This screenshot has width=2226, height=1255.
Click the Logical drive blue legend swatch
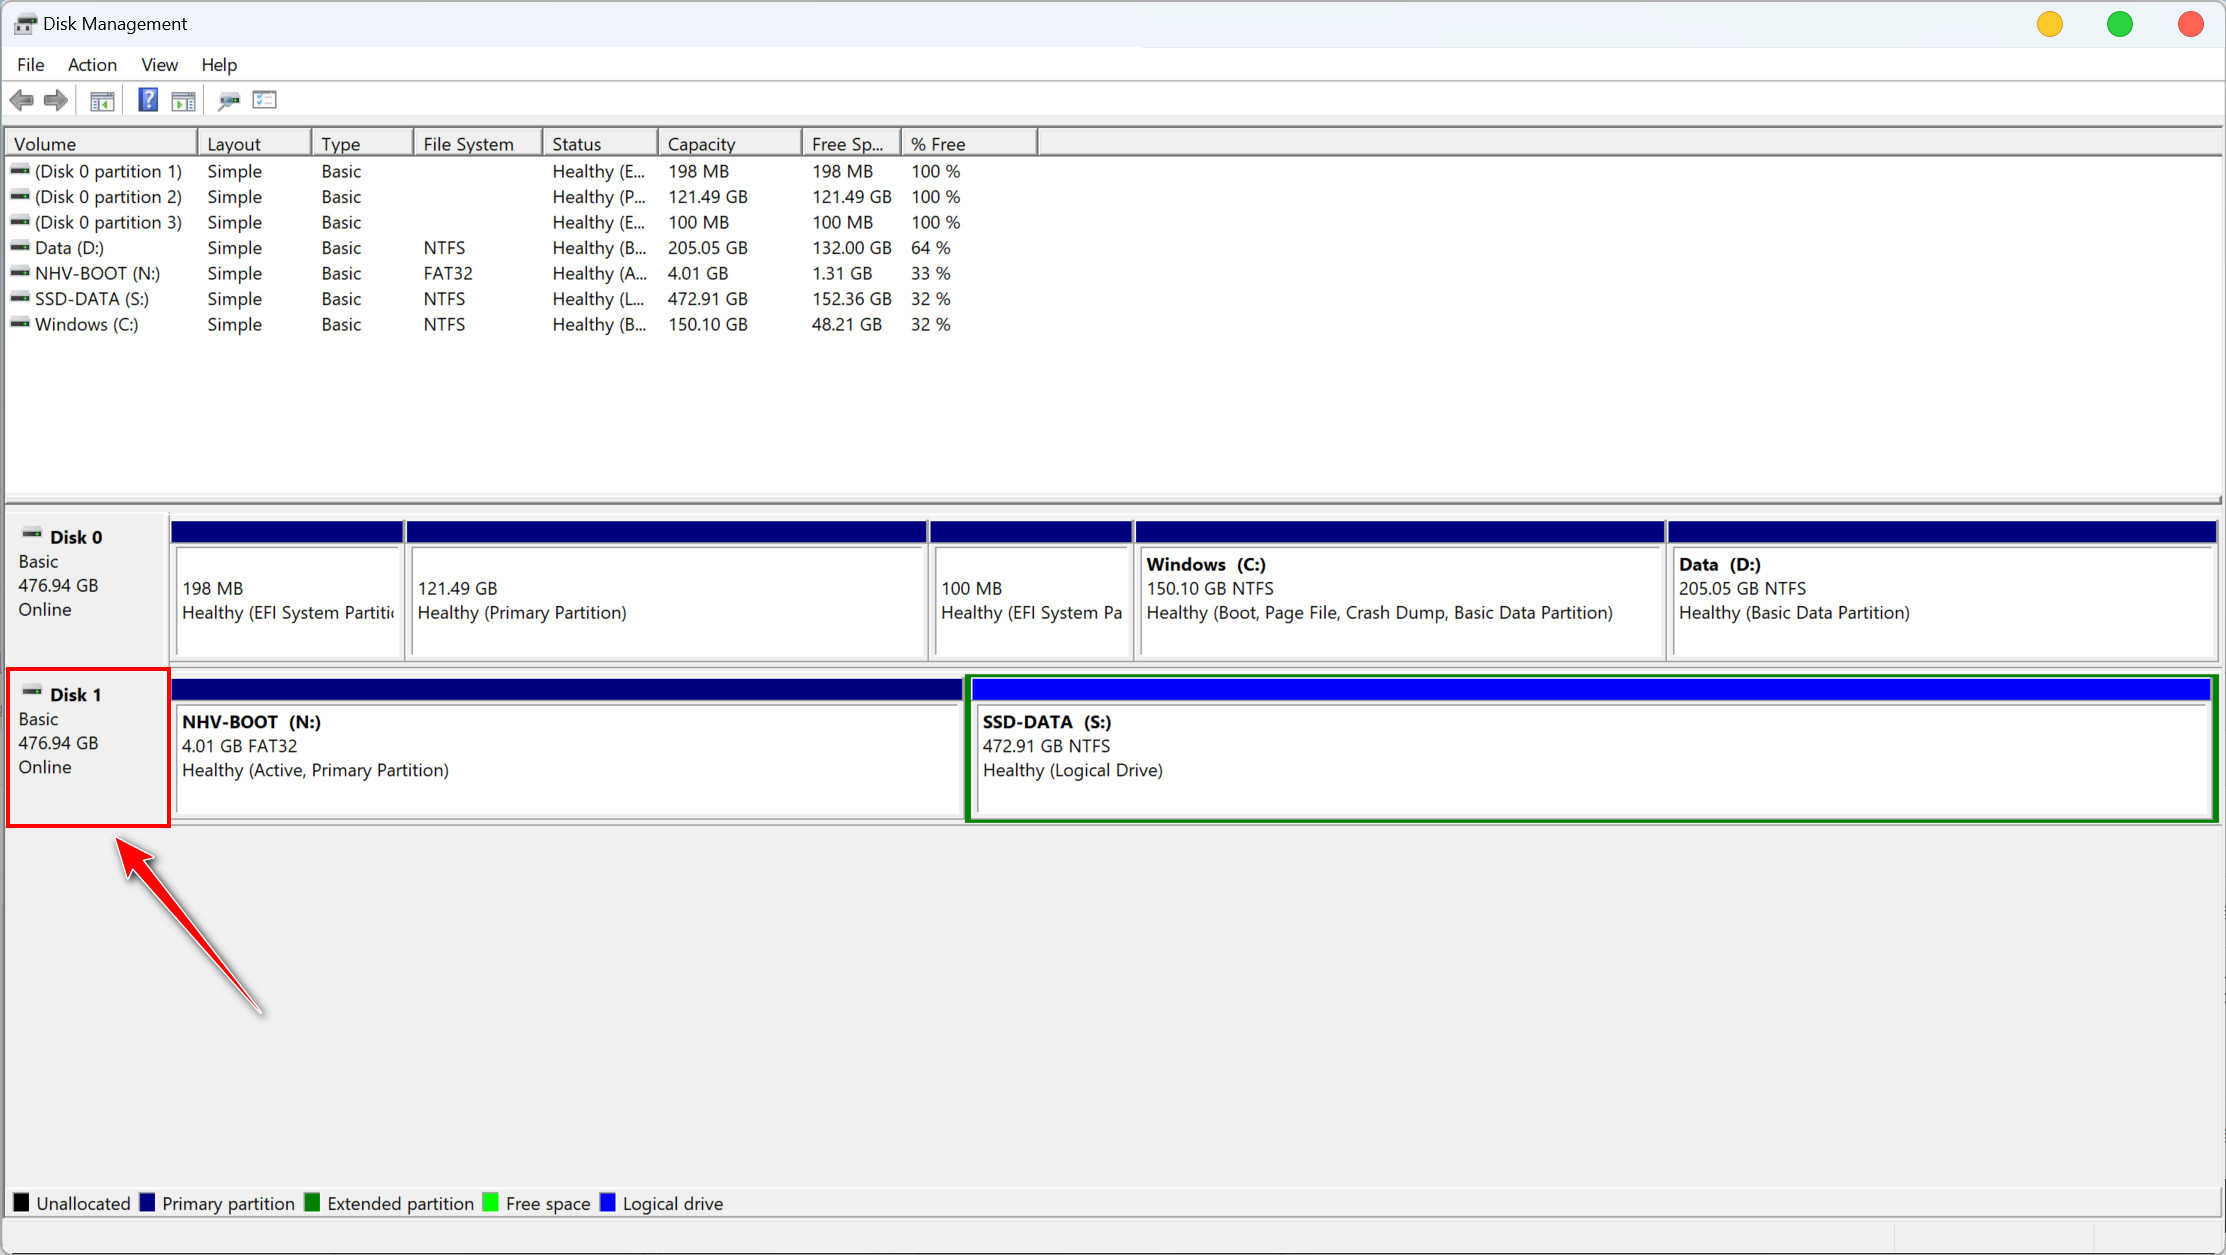pyautogui.click(x=607, y=1203)
